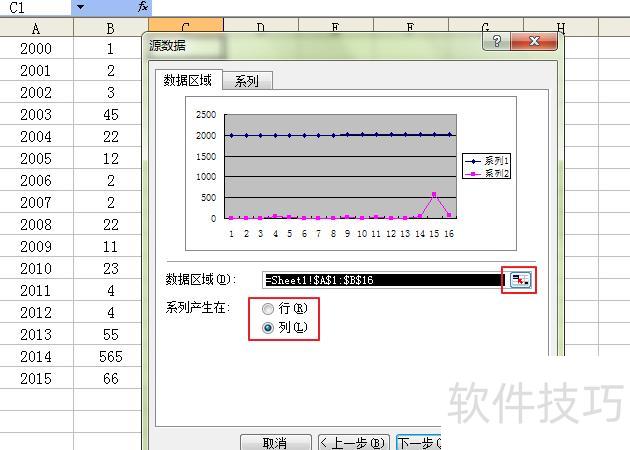Select column A header

(36, 28)
